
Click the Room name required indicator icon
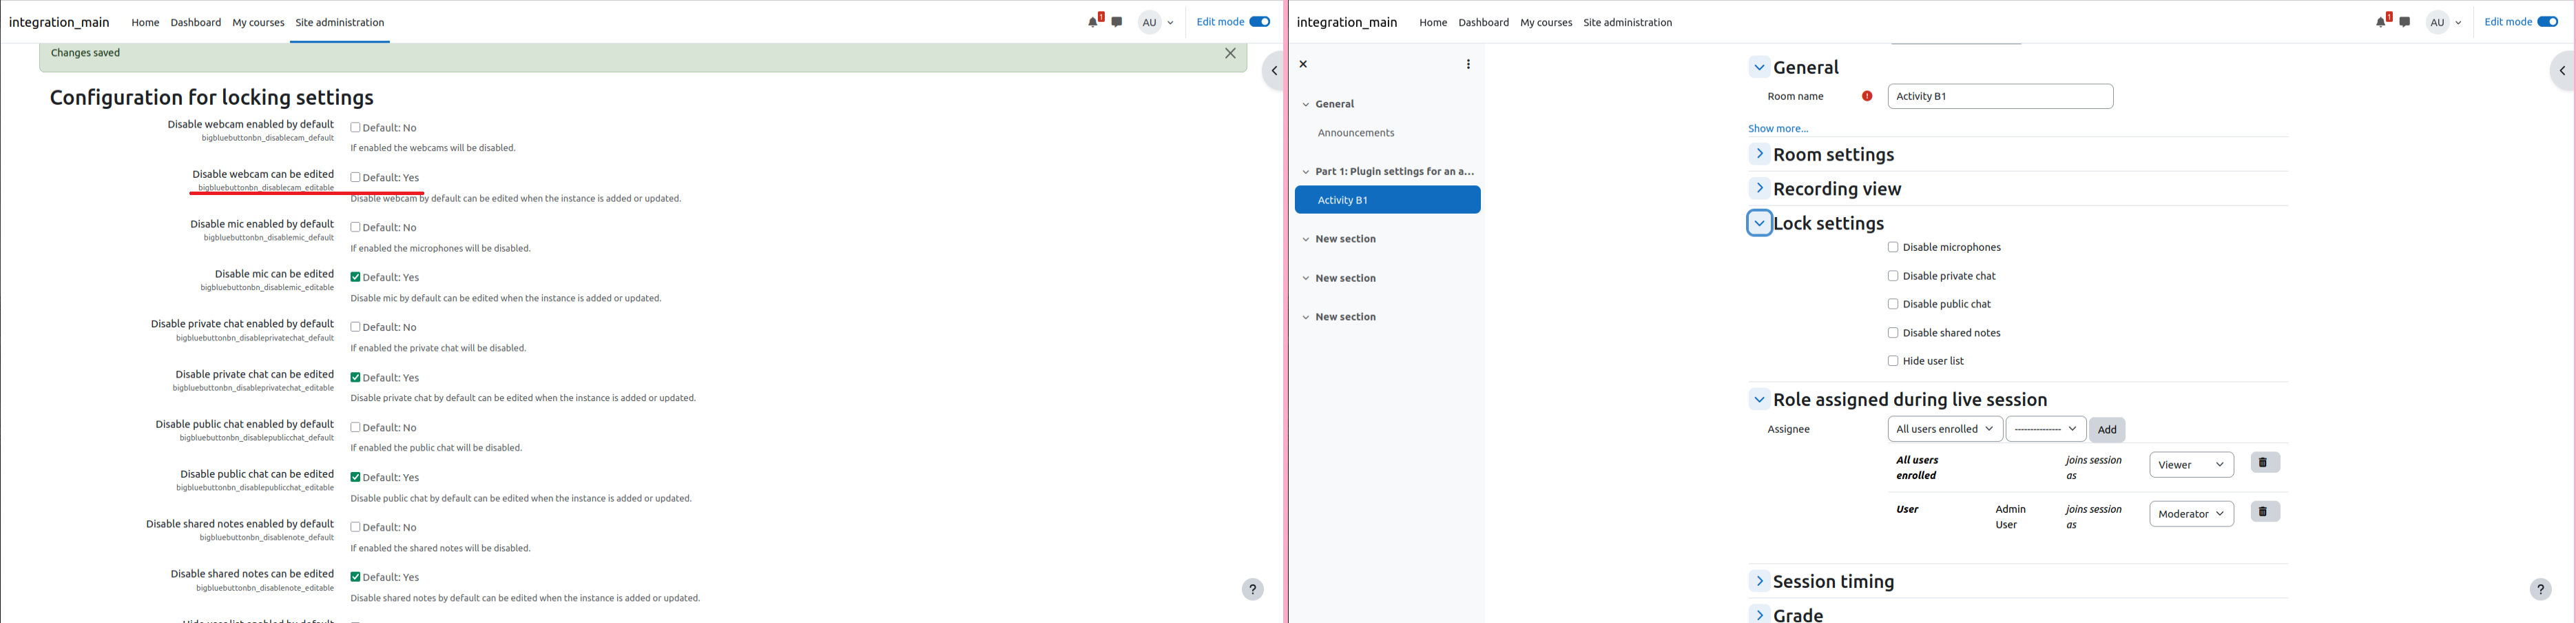point(1867,96)
